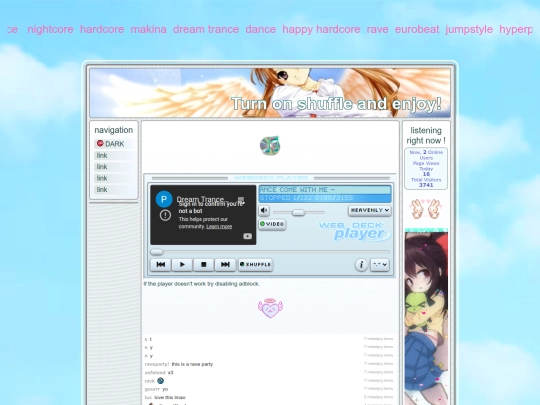Skip to the previous track
Screen dimensions: 540x405
click(x=160, y=264)
